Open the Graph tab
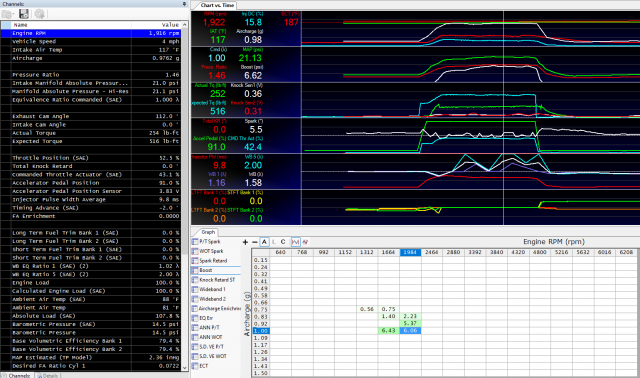Image resolution: width=640 pixels, height=378 pixels. [x=208, y=232]
